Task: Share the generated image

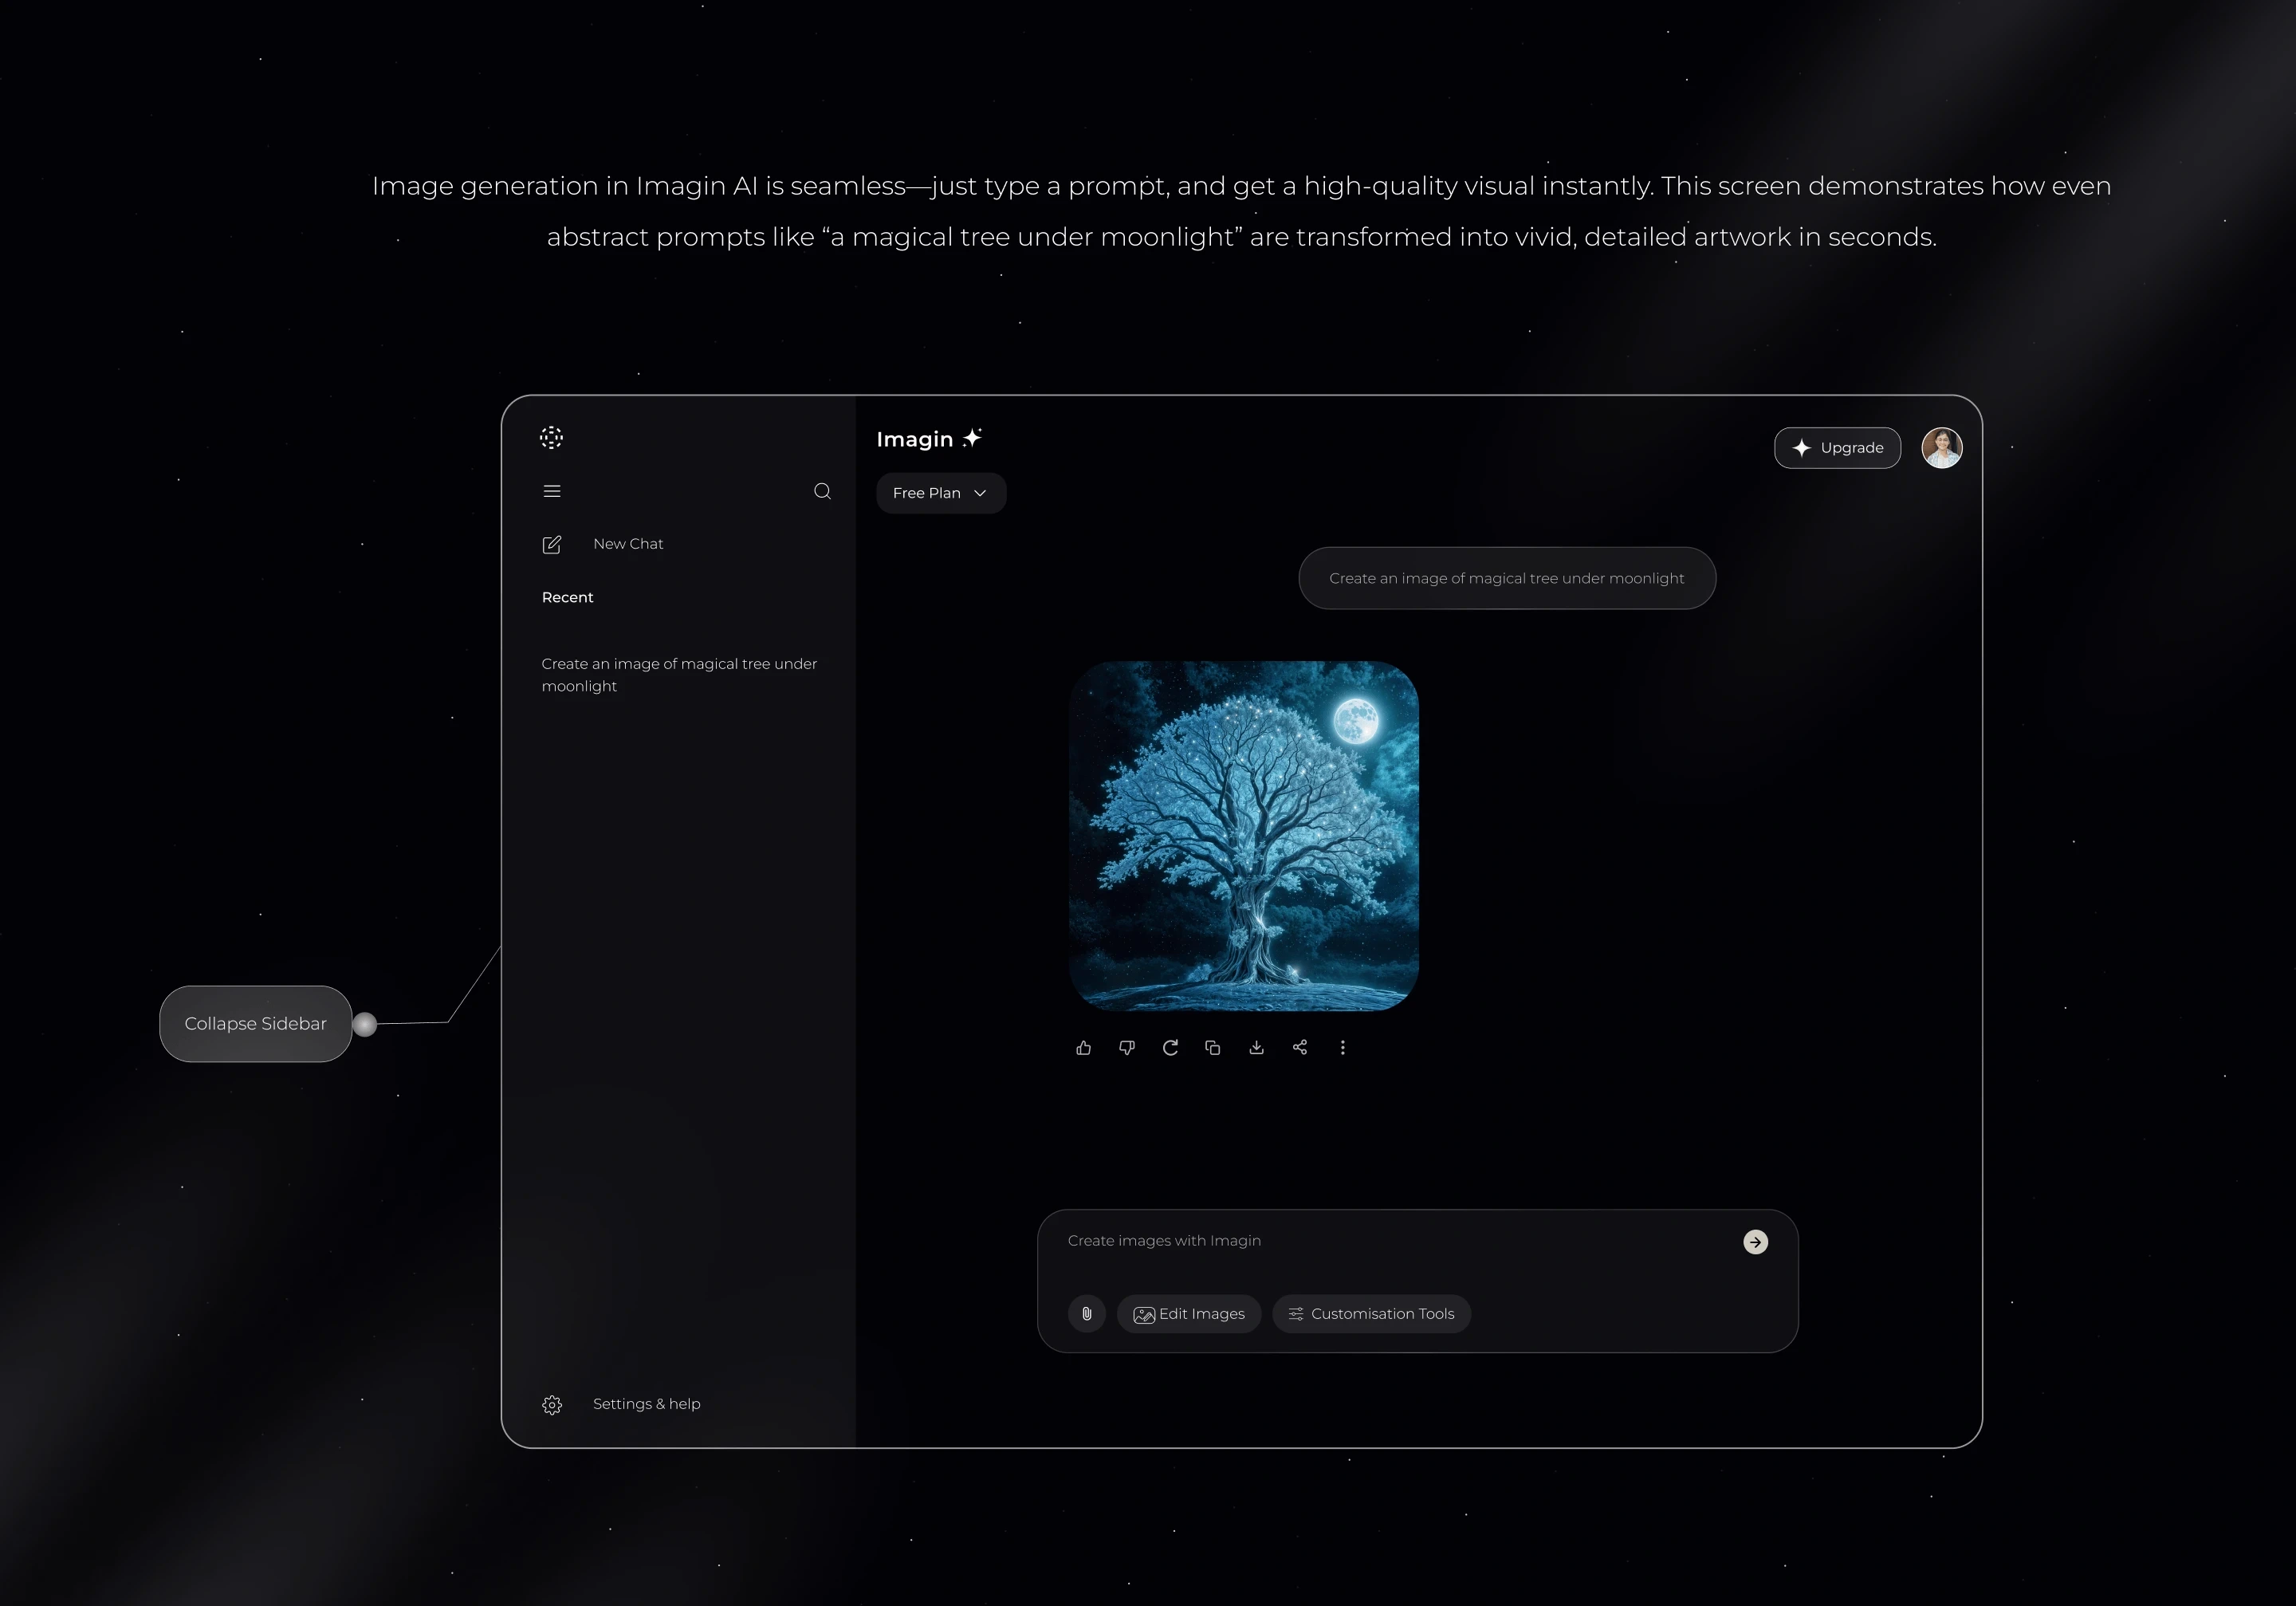Action: click(1299, 1047)
